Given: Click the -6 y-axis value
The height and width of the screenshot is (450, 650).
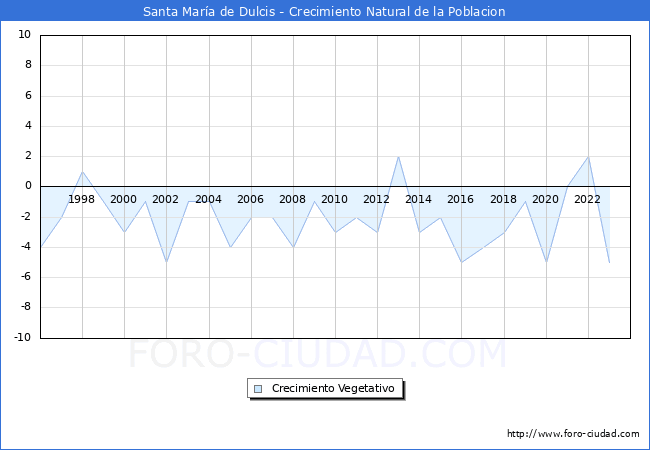Looking at the screenshot, I should tap(26, 277).
